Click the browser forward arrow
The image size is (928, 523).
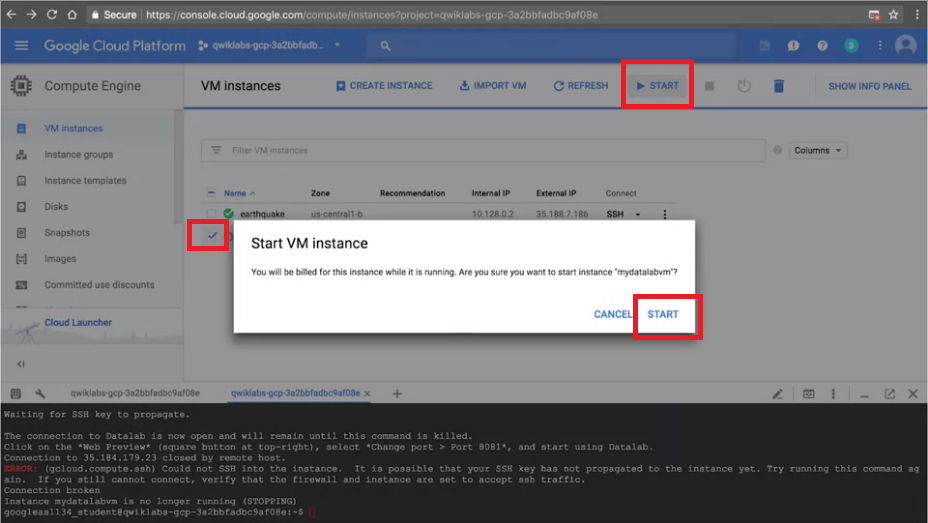[x=31, y=14]
